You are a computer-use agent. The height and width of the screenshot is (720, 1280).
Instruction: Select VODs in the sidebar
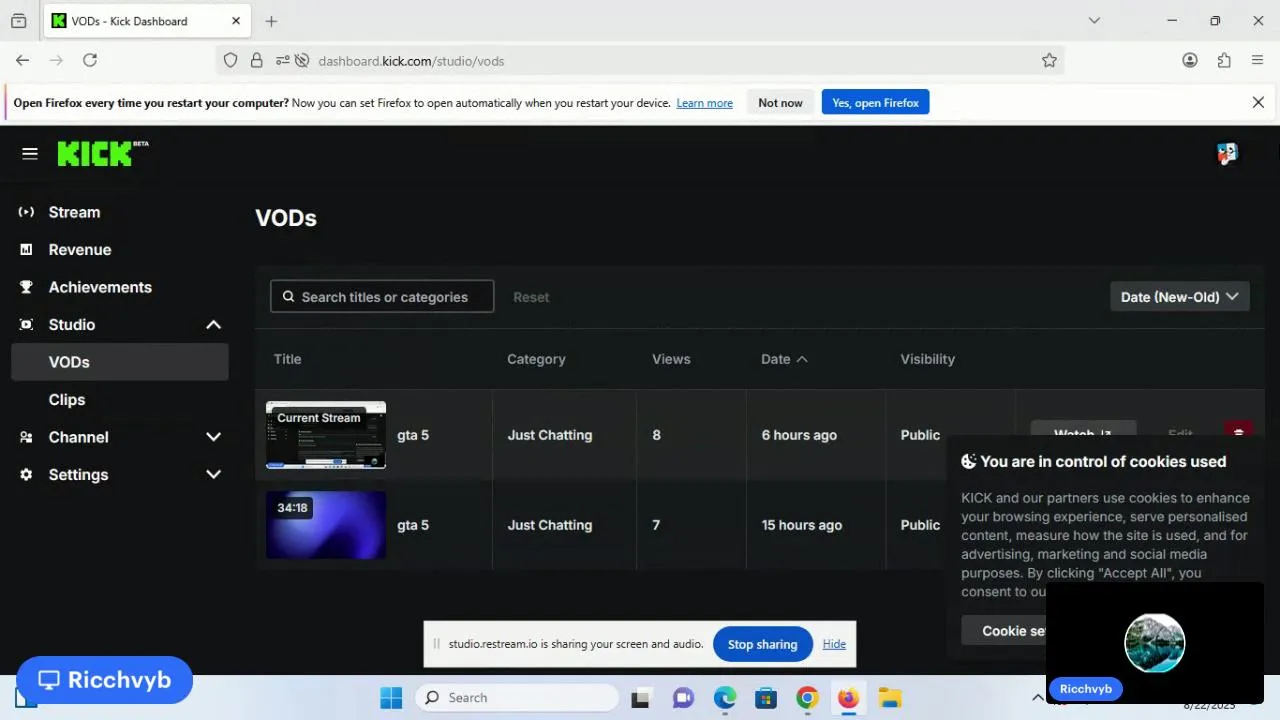click(x=120, y=362)
